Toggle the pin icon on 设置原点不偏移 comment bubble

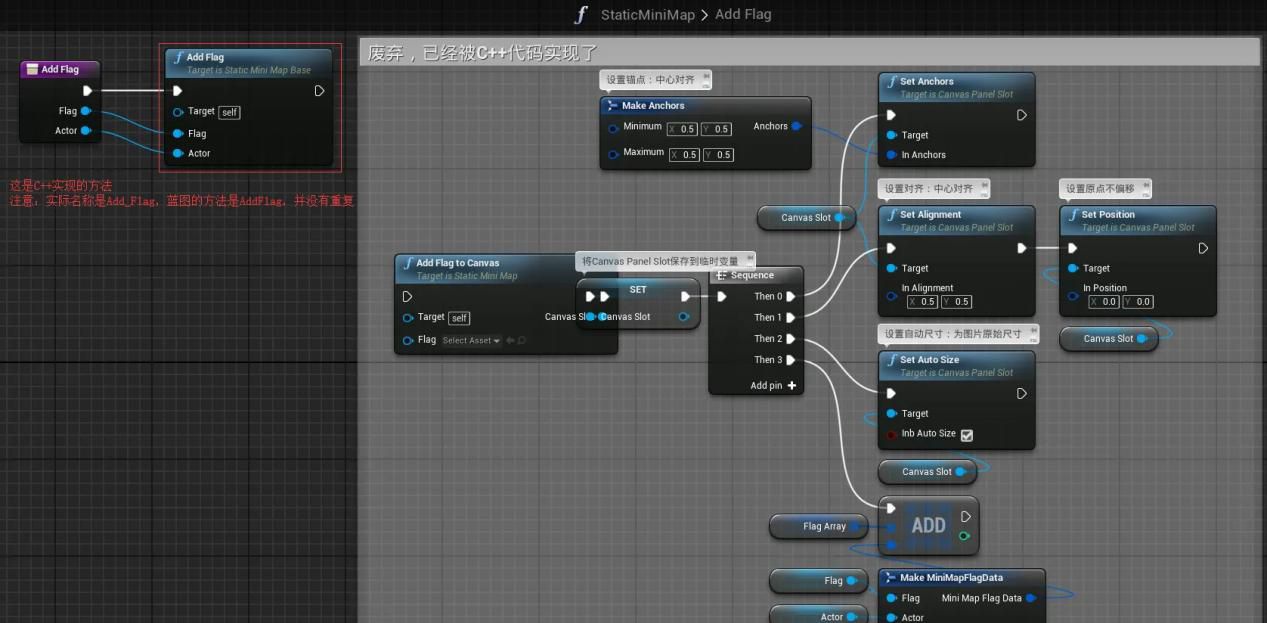click(1146, 185)
